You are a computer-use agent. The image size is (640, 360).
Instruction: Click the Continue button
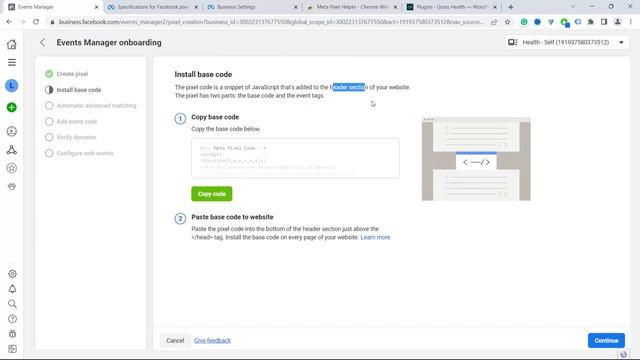tap(606, 340)
